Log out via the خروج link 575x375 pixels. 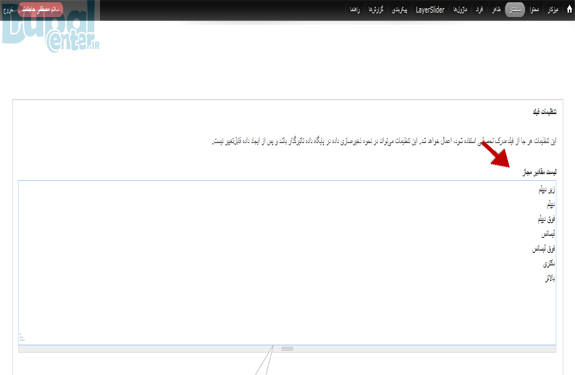pyautogui.click(x=8, y=10)
